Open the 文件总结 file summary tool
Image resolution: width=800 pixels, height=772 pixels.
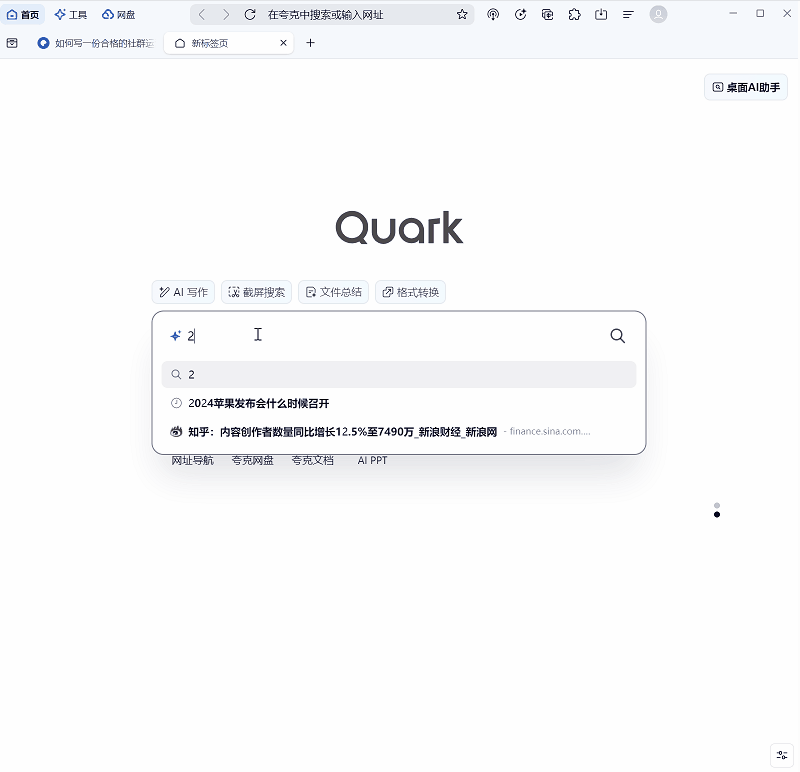pos(333,292)
